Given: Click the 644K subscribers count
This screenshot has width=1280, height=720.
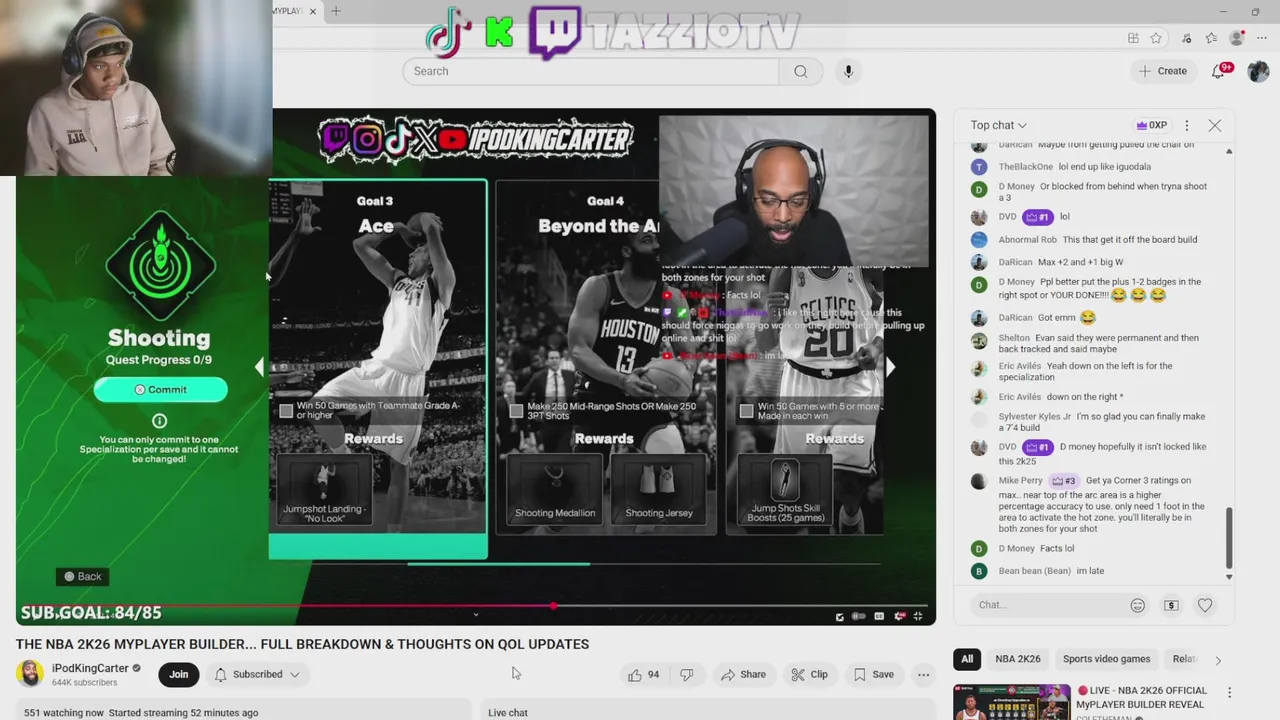Looking at the screenshot, I should [85, 683].
